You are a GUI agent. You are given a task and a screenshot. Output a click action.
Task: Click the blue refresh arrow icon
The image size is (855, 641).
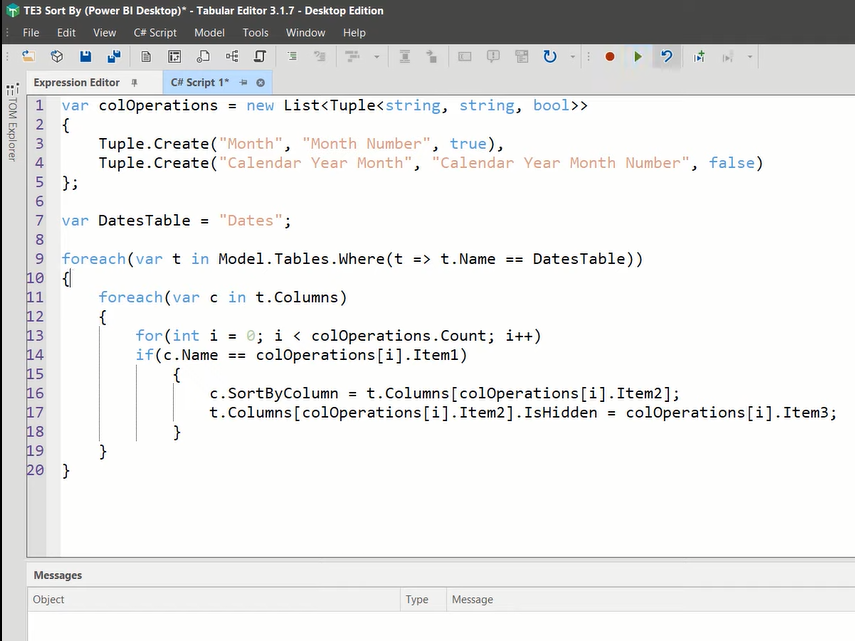tap(550, 57)
